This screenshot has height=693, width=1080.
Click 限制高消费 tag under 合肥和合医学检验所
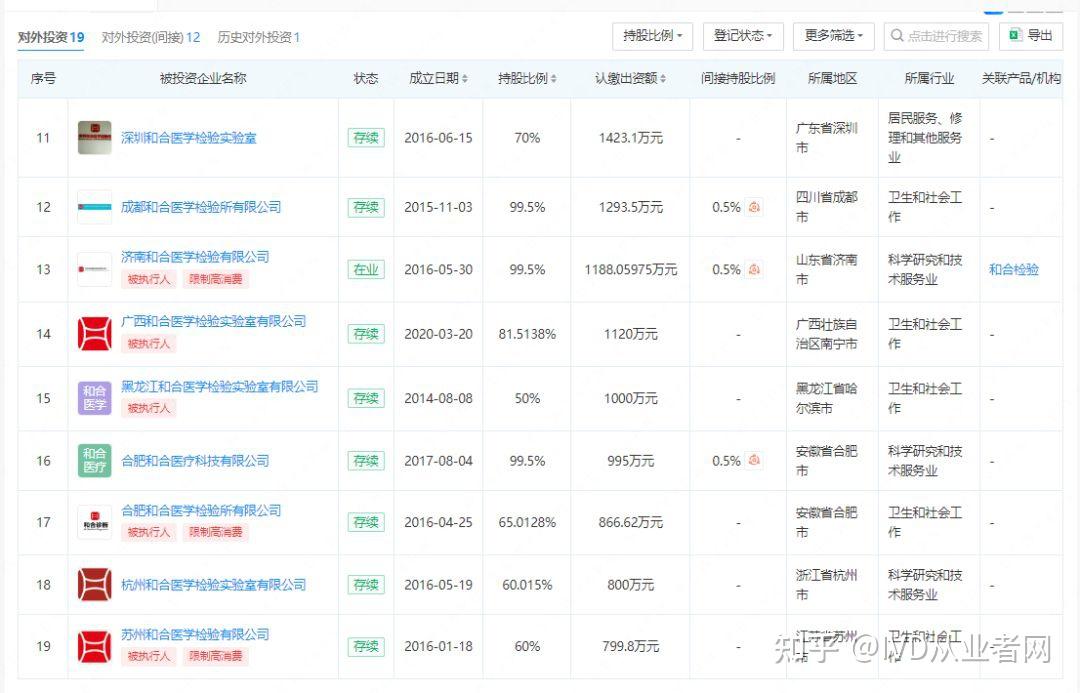[216, 532]
